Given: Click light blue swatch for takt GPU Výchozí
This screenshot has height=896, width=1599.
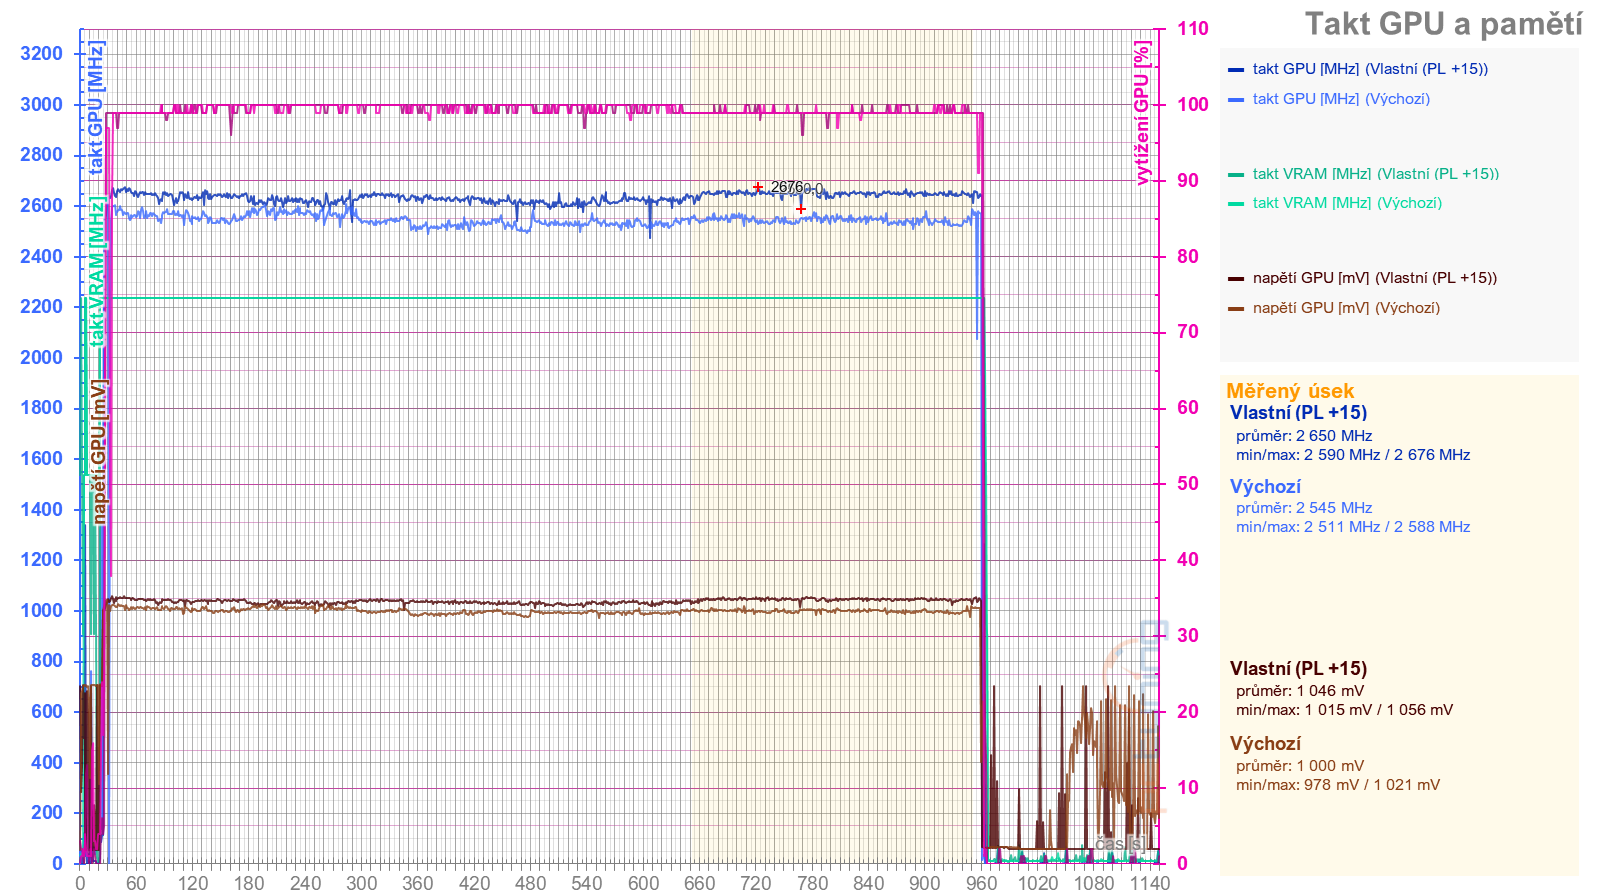Looking at the screenshot, I should [x=1236, y=99].
